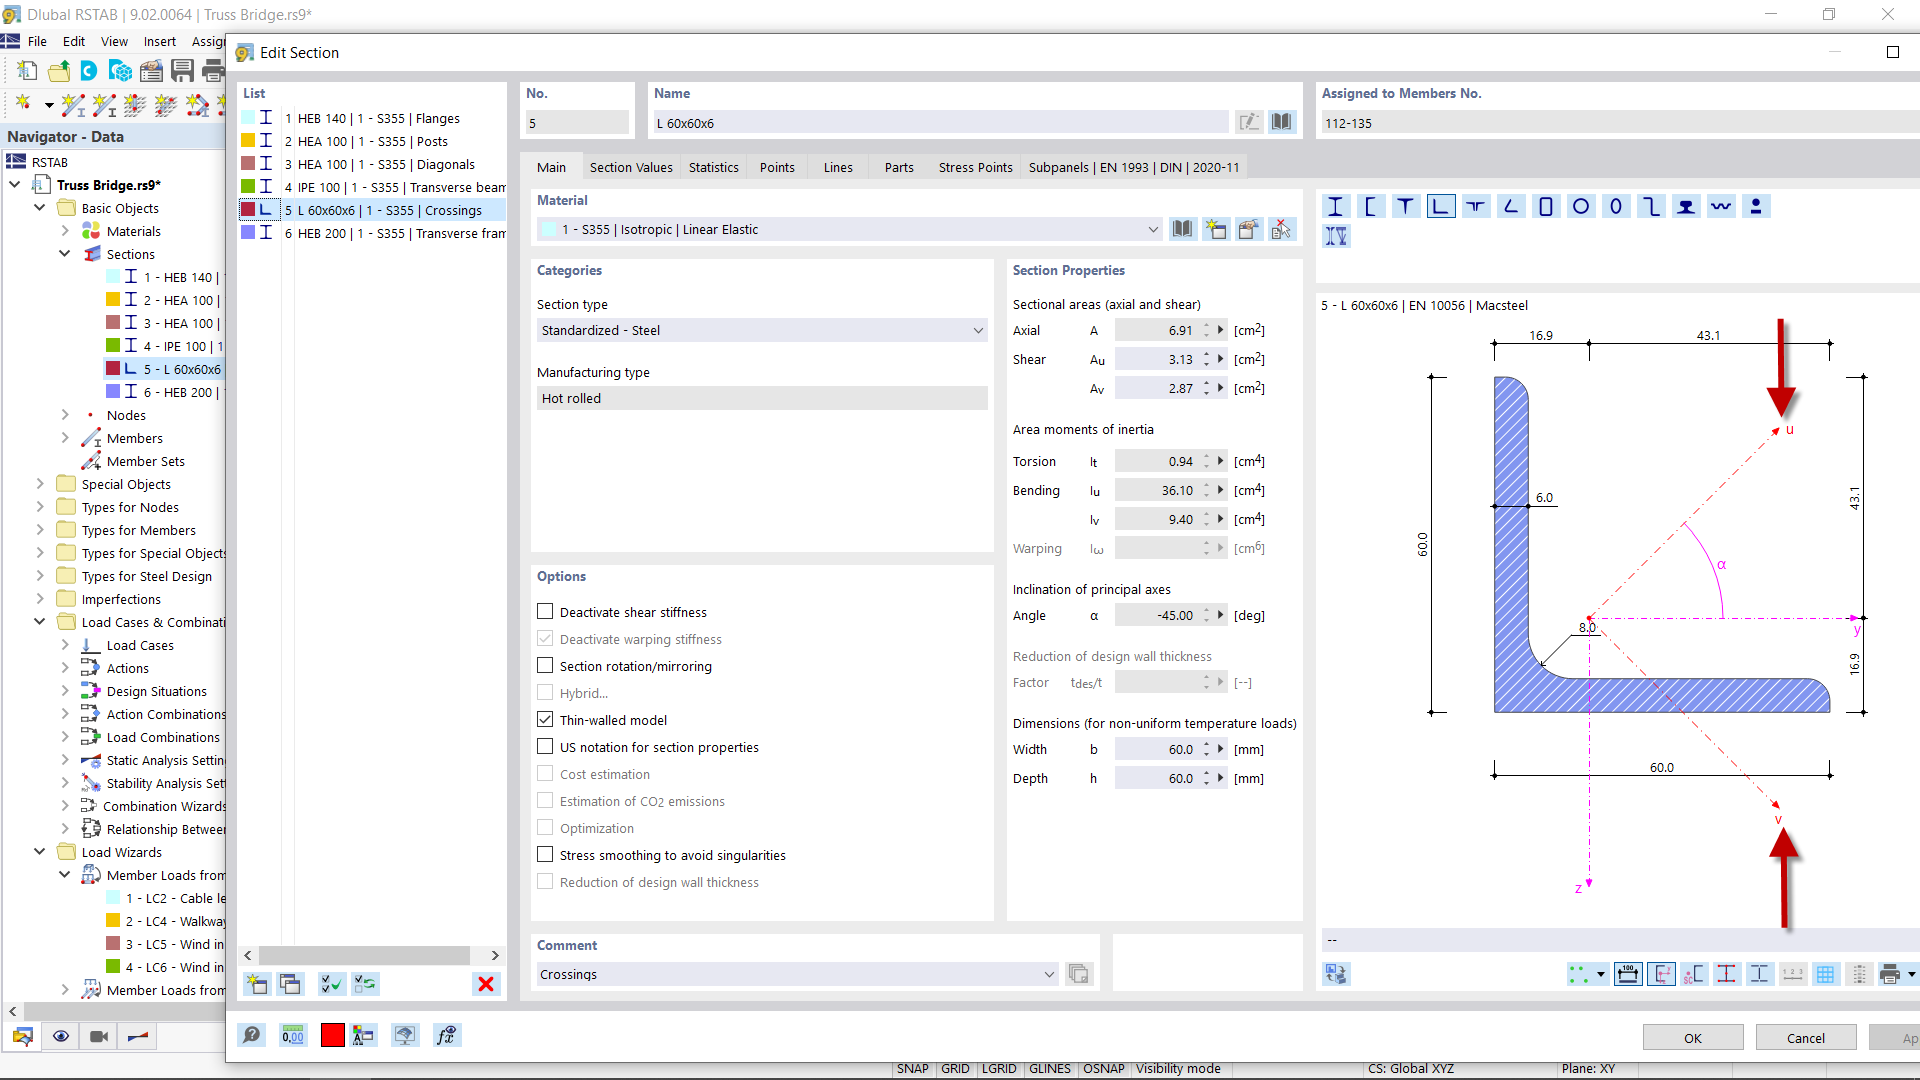
Task: Choose the T-section shape icon
Action: (x=1405, y=207)
